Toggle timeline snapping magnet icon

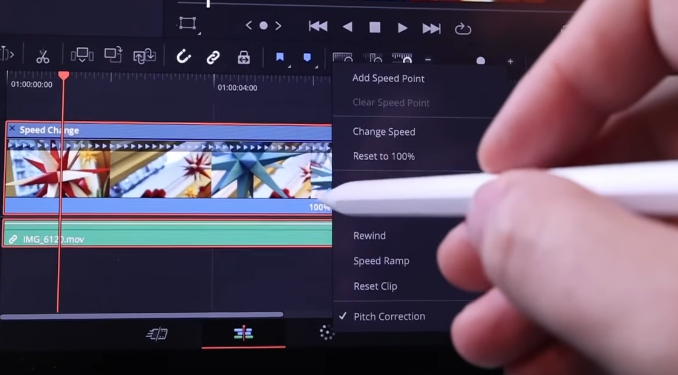(183, 57)
